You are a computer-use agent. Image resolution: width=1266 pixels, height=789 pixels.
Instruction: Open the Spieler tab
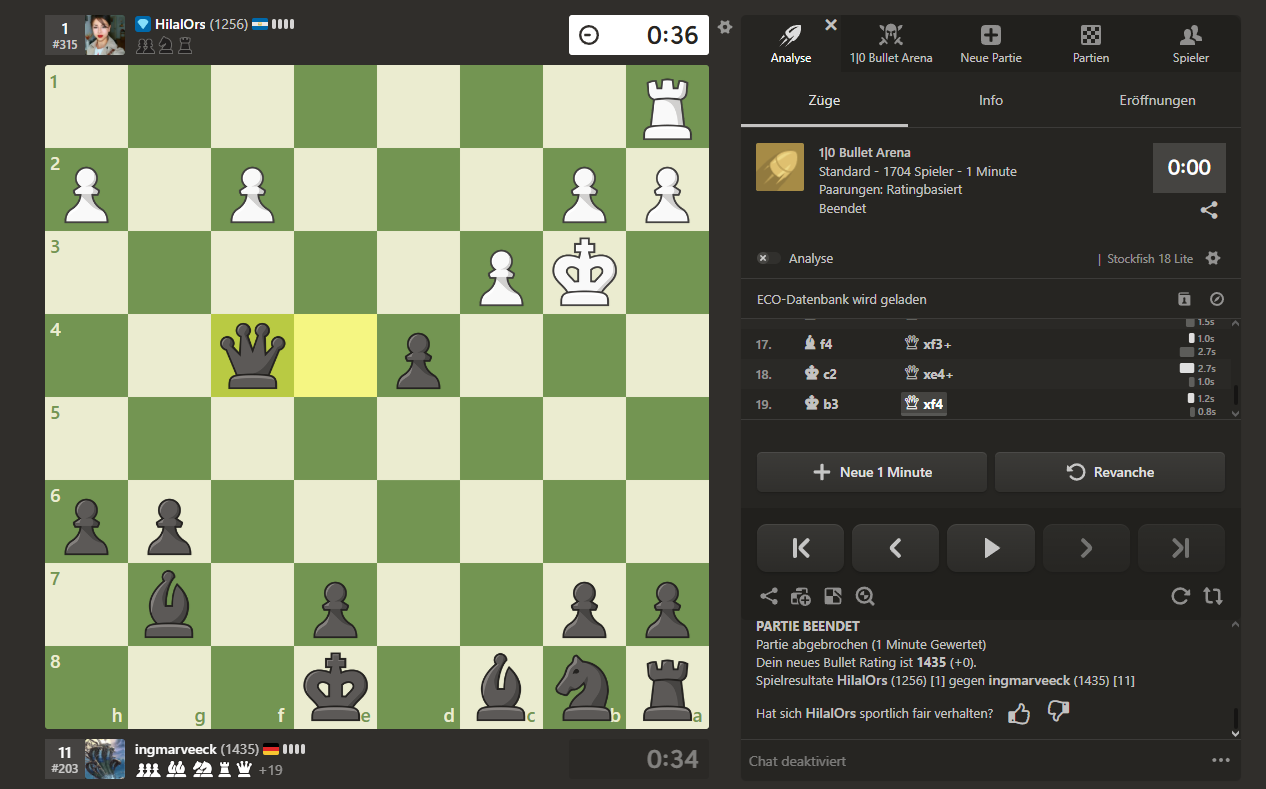point(1190,45)
